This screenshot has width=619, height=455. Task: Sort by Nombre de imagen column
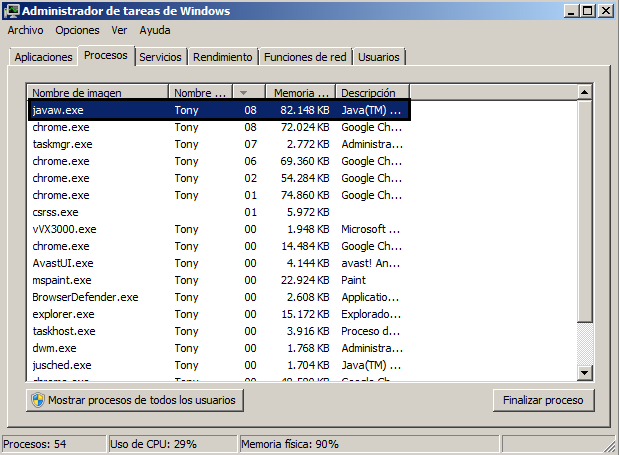(x=98, y=93)
